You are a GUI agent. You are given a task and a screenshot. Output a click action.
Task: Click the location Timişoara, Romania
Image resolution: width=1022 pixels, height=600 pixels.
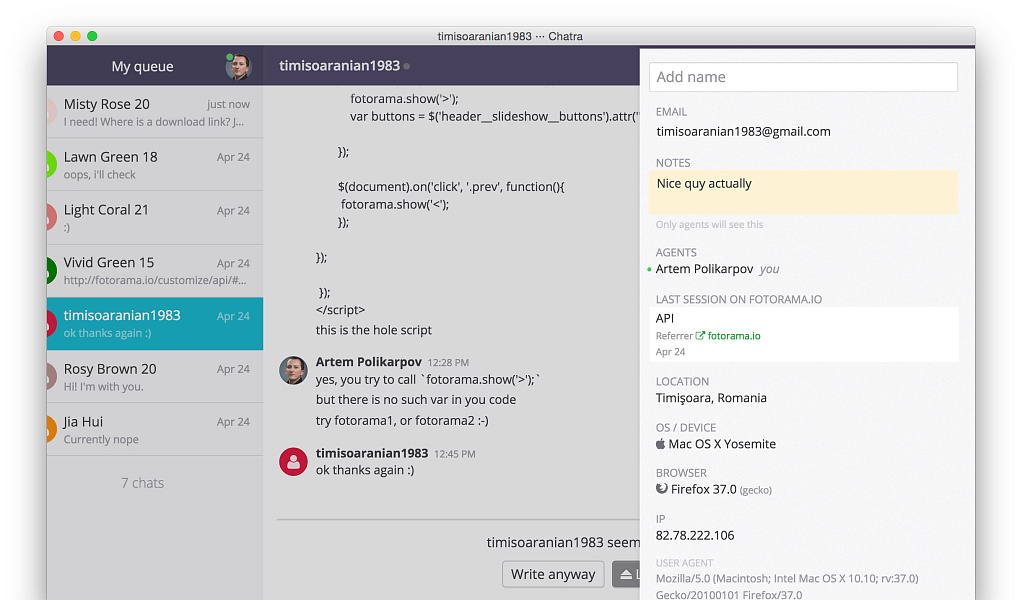tap(711, 398)
